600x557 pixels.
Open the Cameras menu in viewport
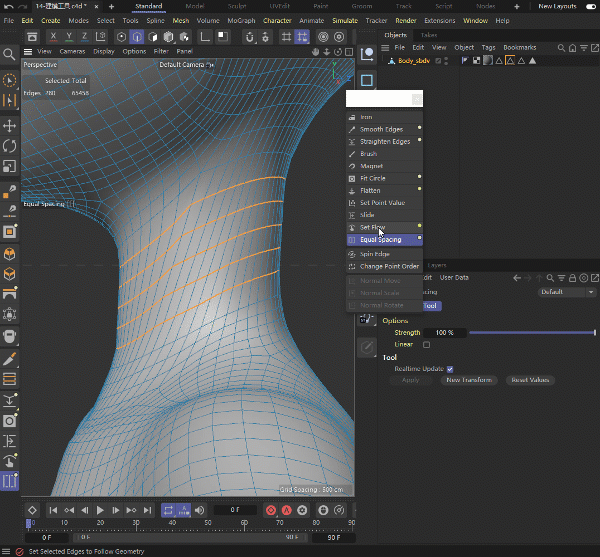pos(72,51)
